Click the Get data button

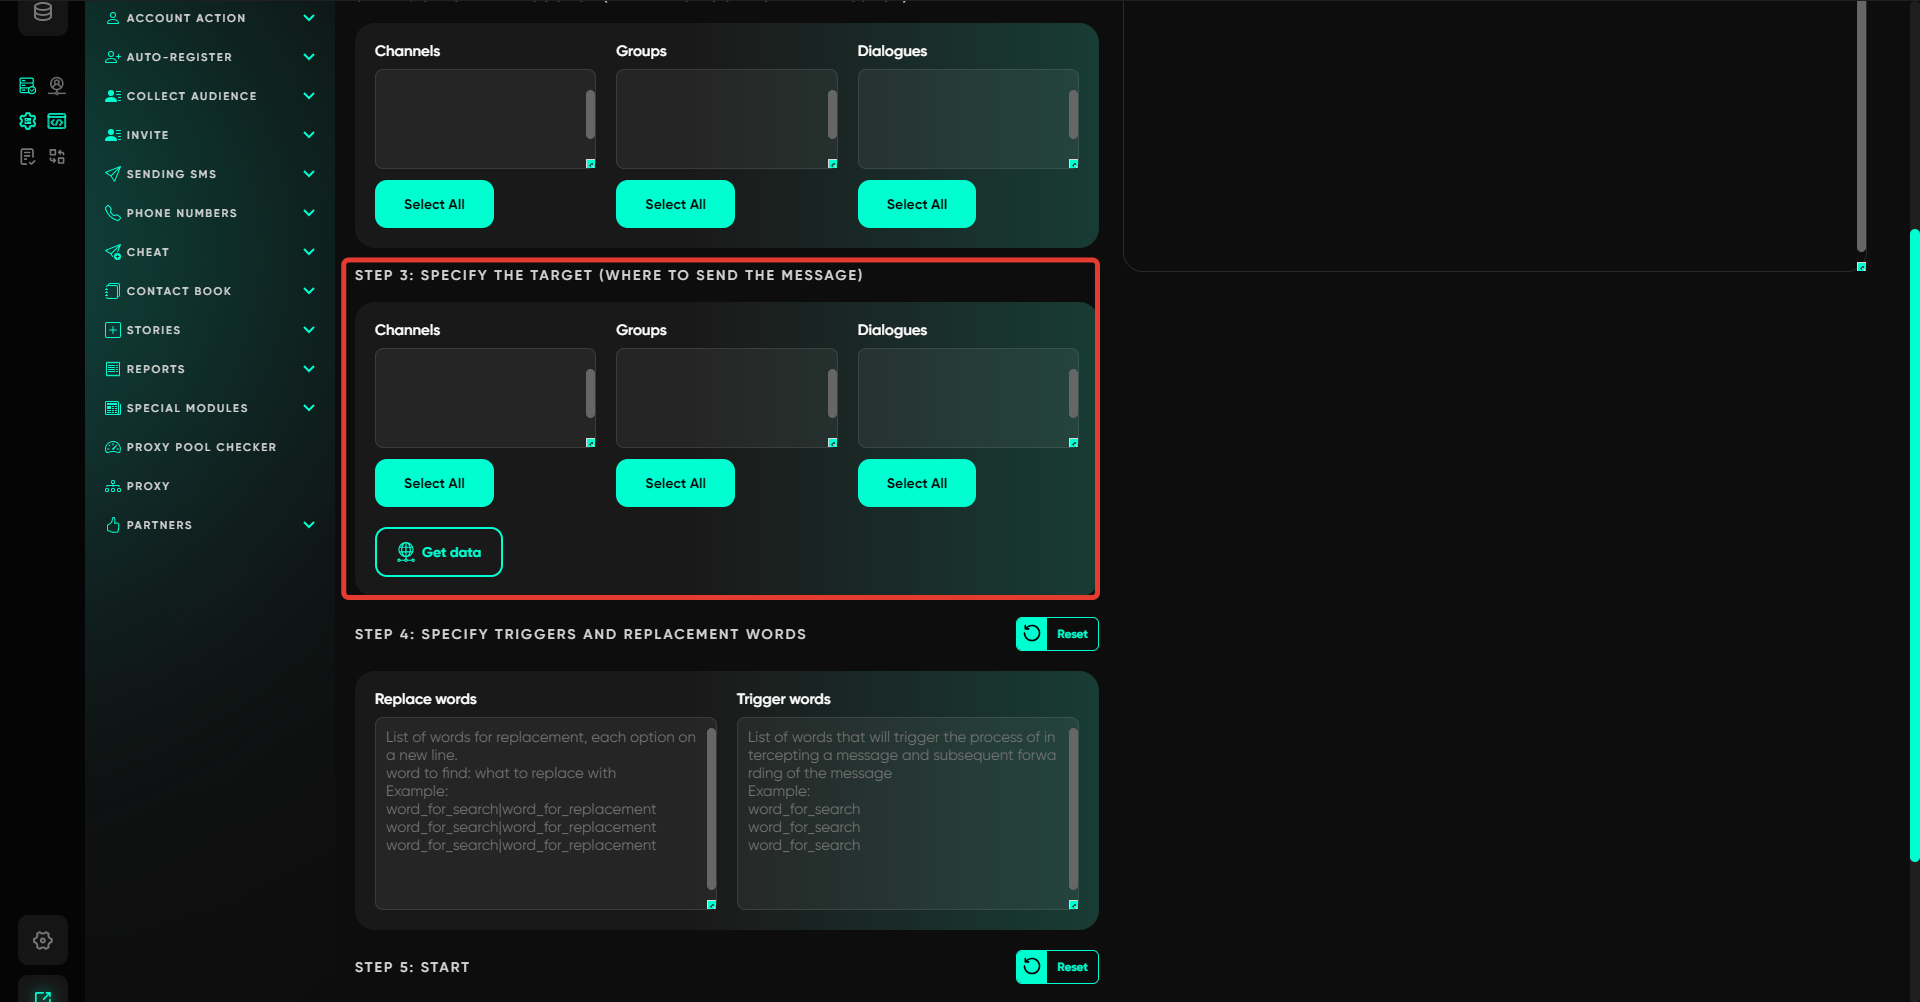439,552
